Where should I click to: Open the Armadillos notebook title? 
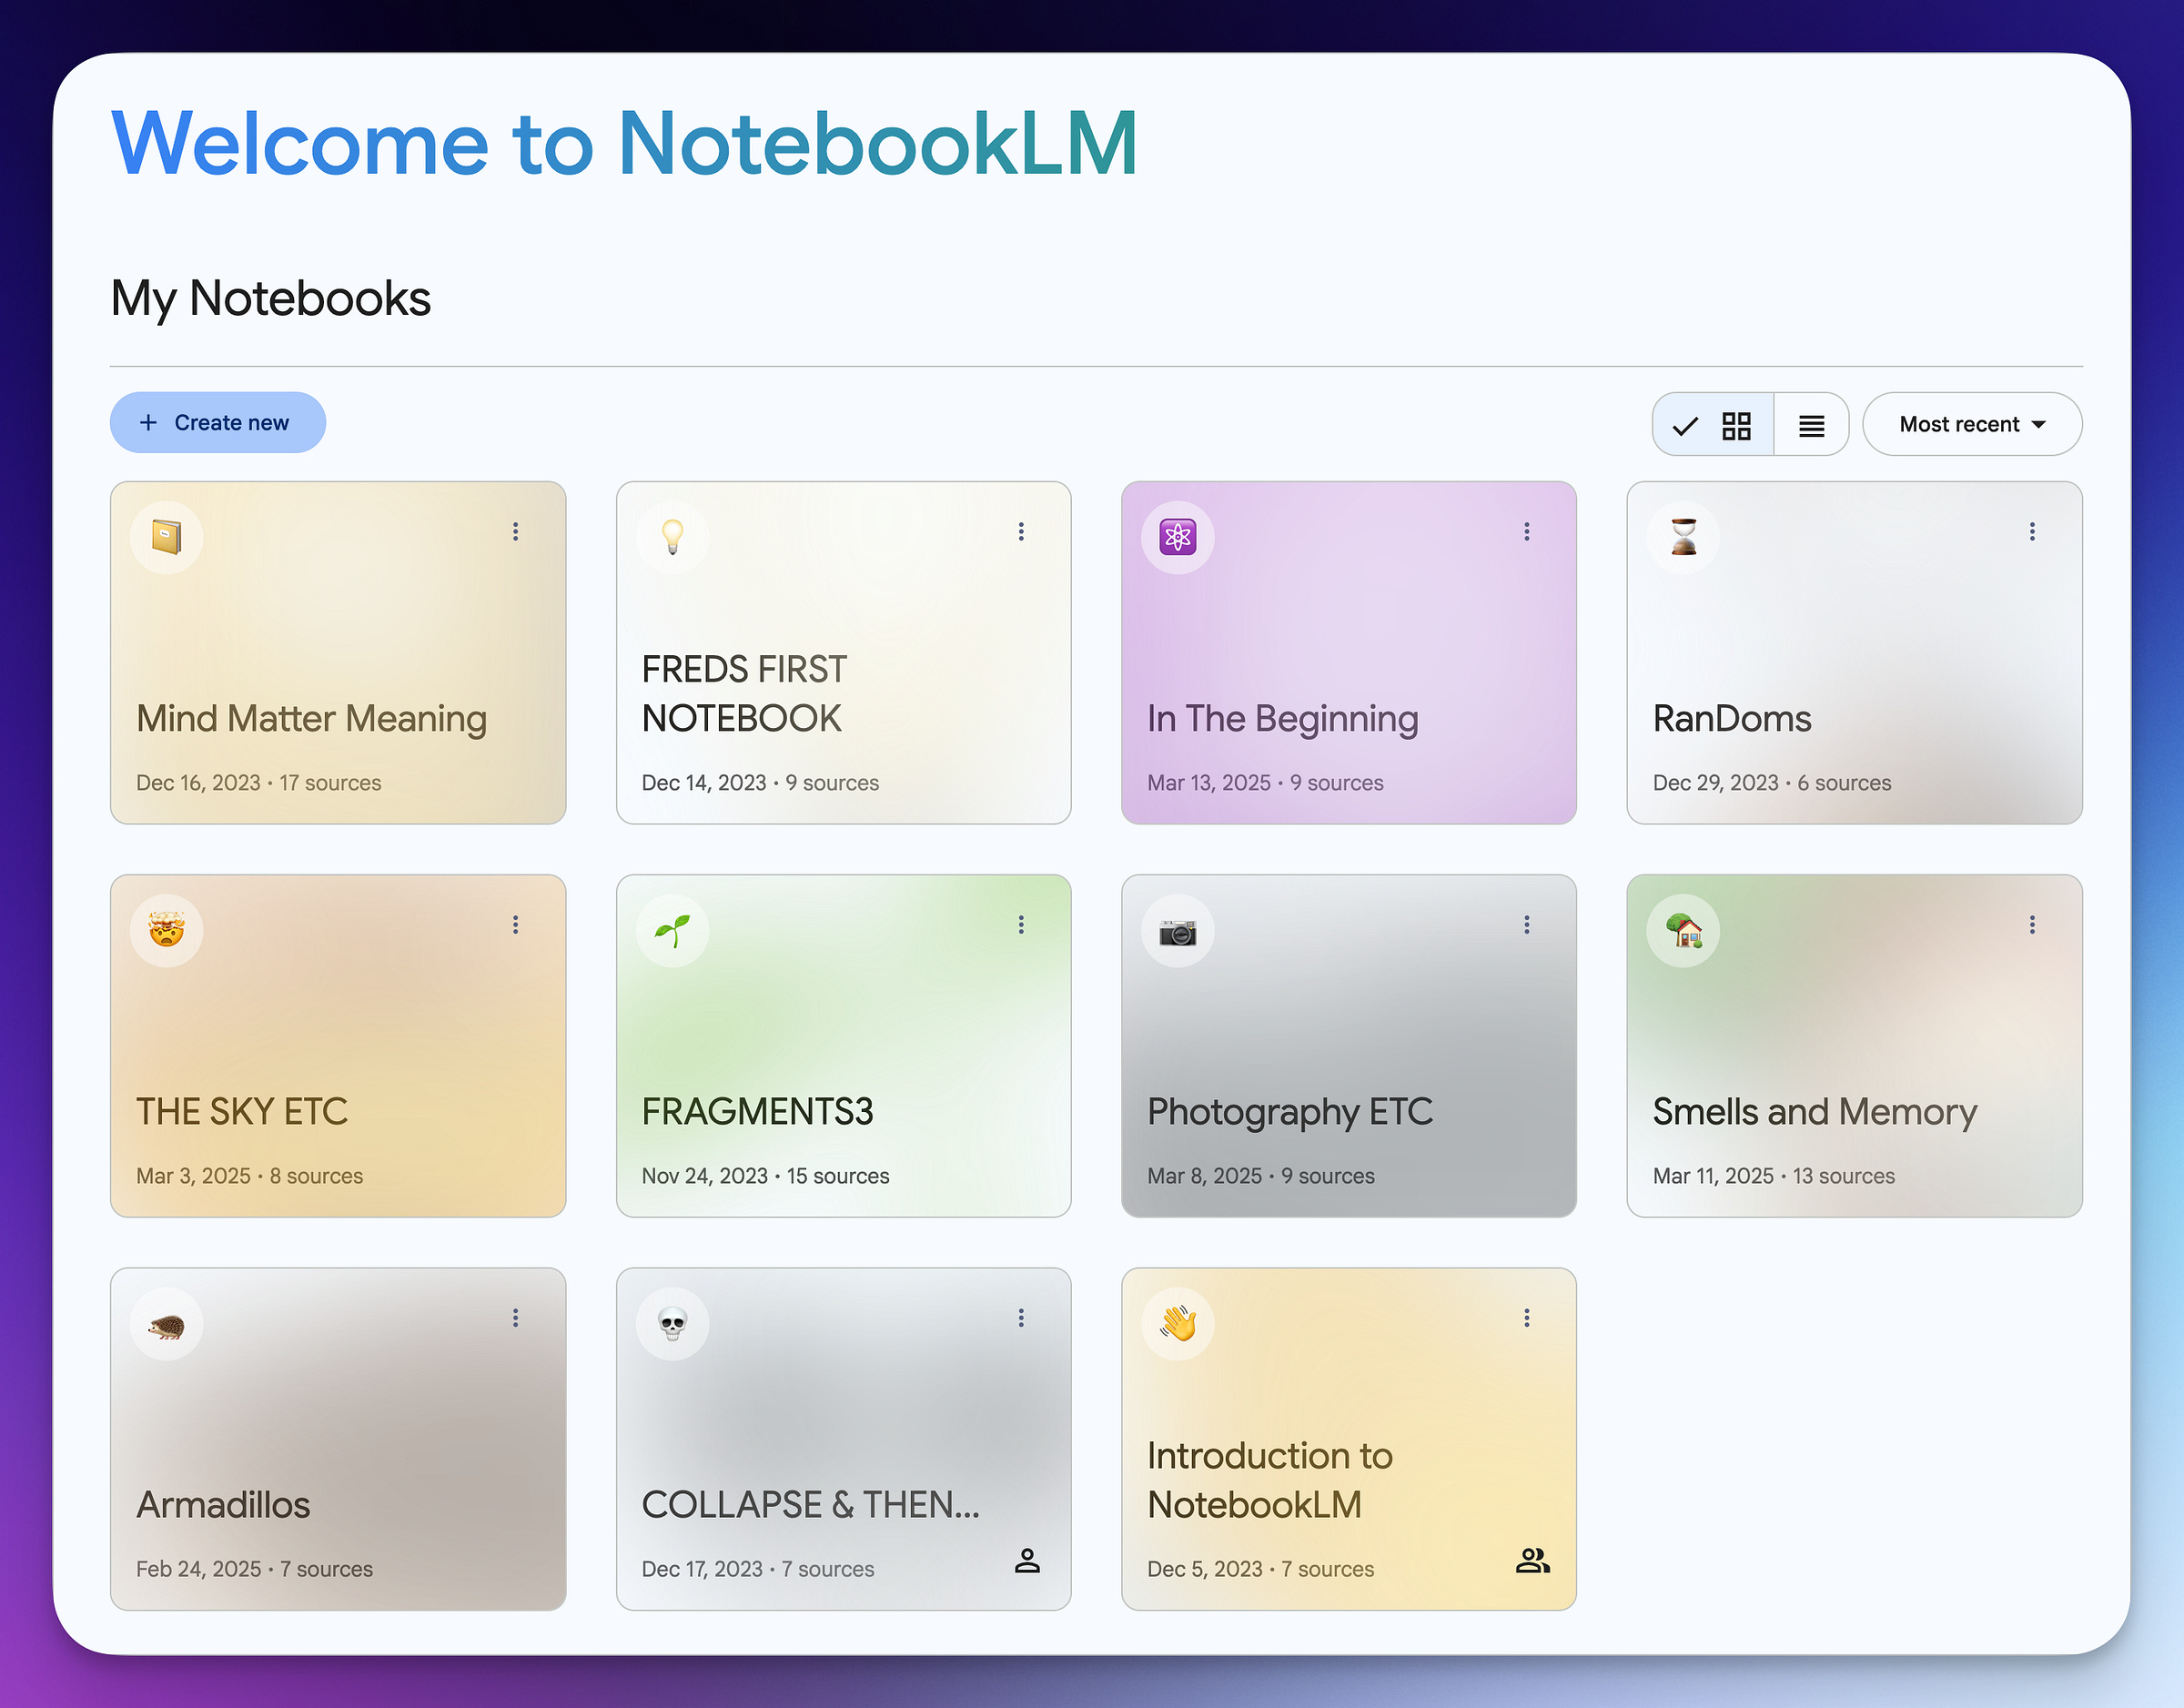pyautogui.click(x=223, y=1505)
